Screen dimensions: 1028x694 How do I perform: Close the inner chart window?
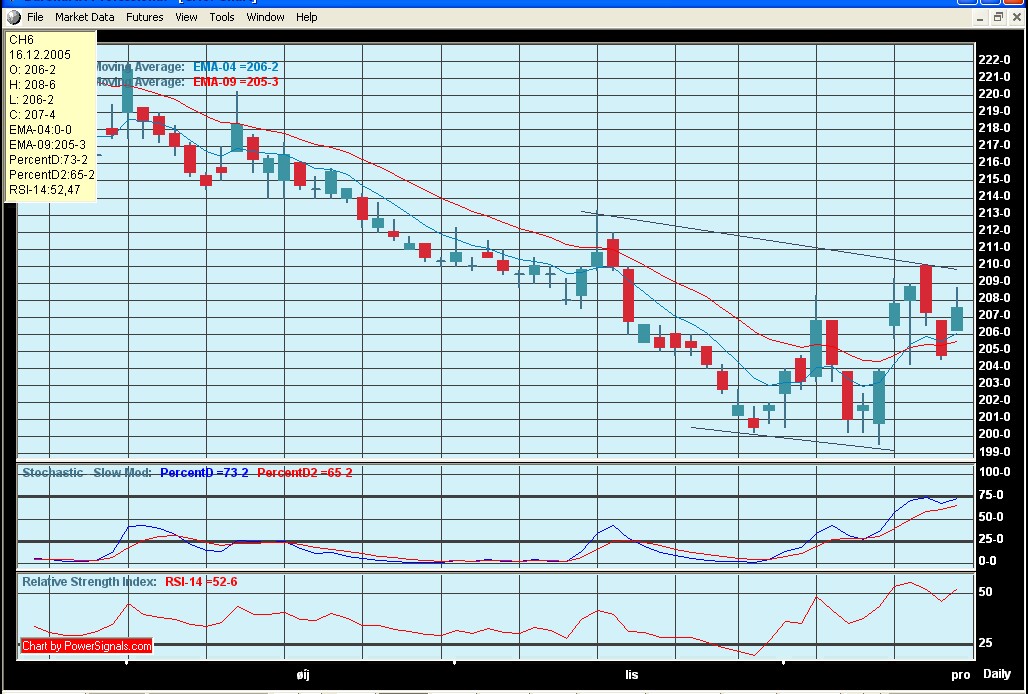[1017, 17]
